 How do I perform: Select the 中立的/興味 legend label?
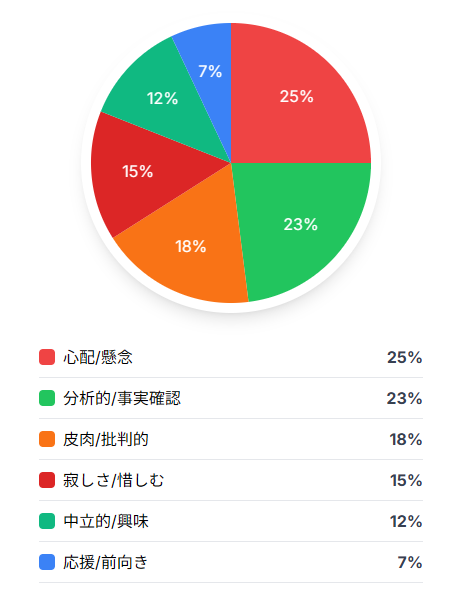[106, 521]
